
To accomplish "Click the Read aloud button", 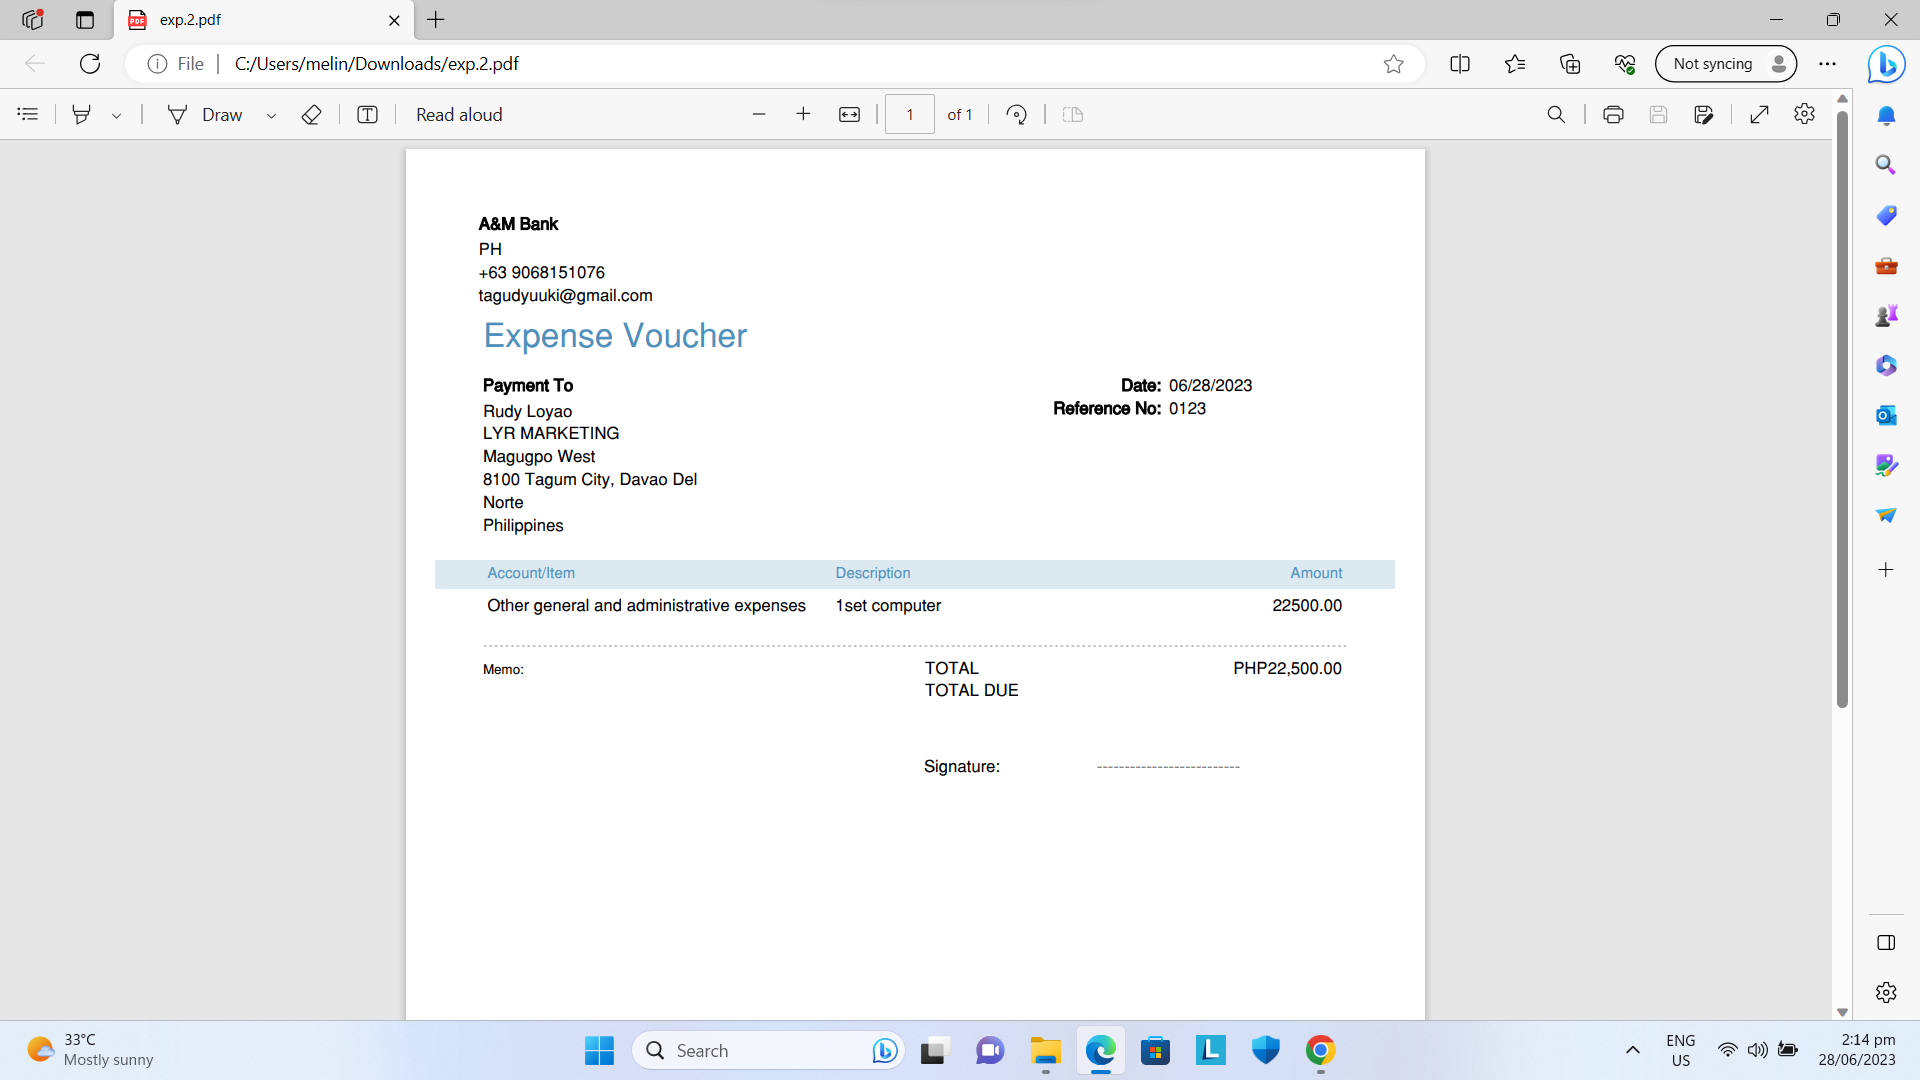I will coord(459,114).
